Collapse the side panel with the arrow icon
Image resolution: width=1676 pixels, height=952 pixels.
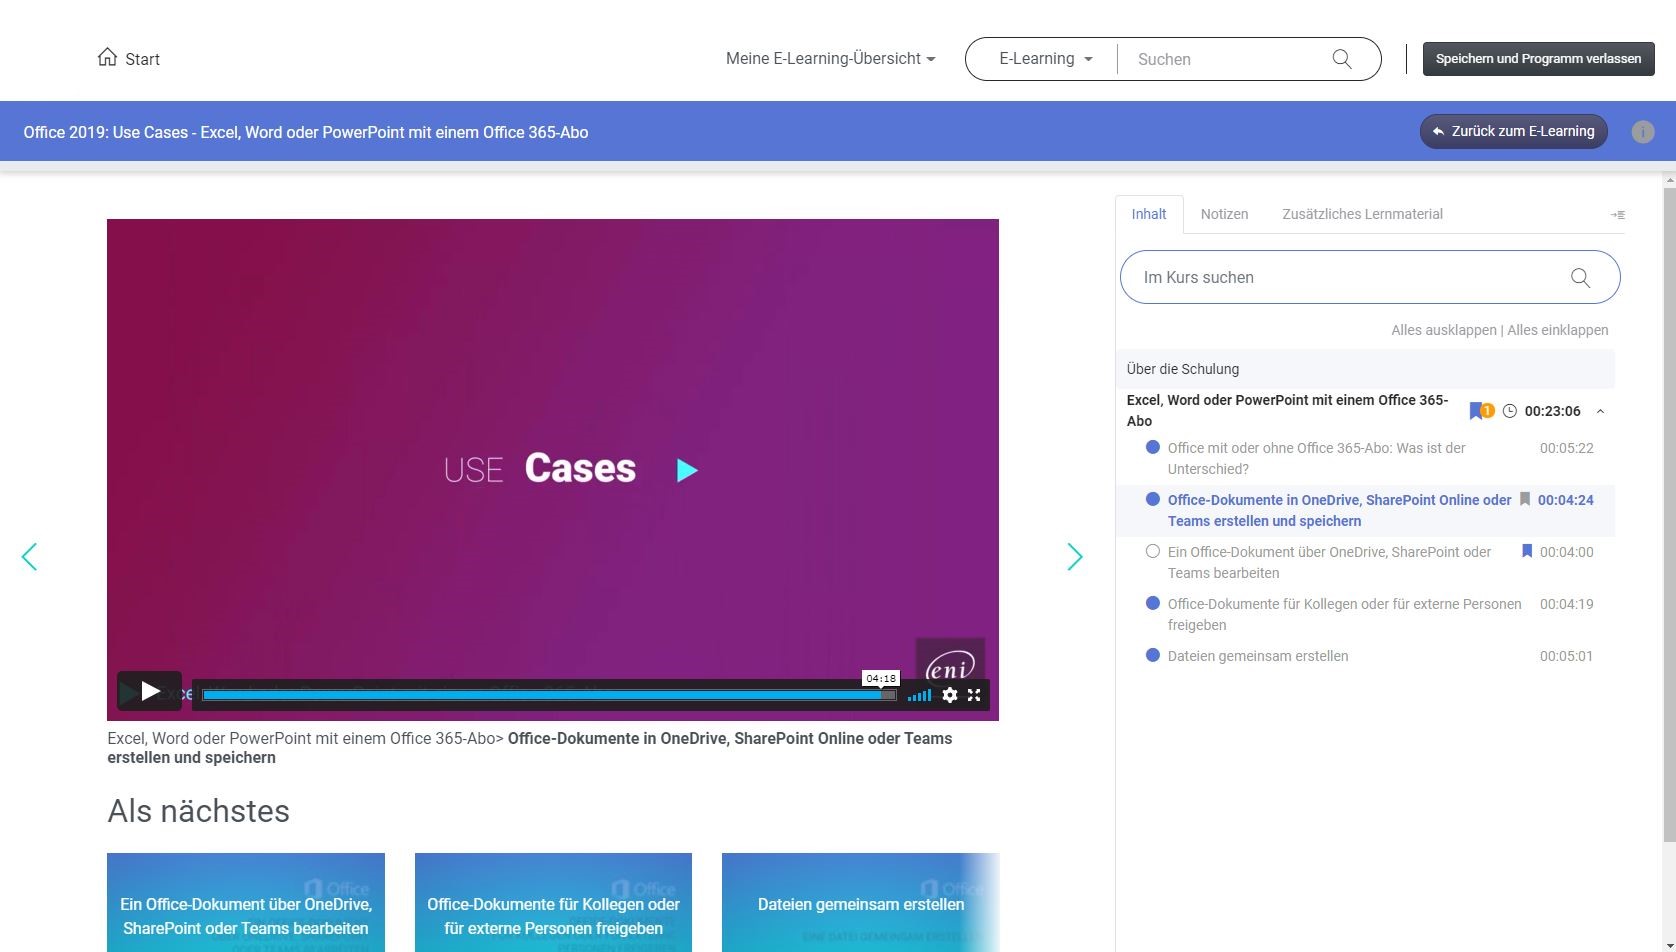[x=1617, y=215]
